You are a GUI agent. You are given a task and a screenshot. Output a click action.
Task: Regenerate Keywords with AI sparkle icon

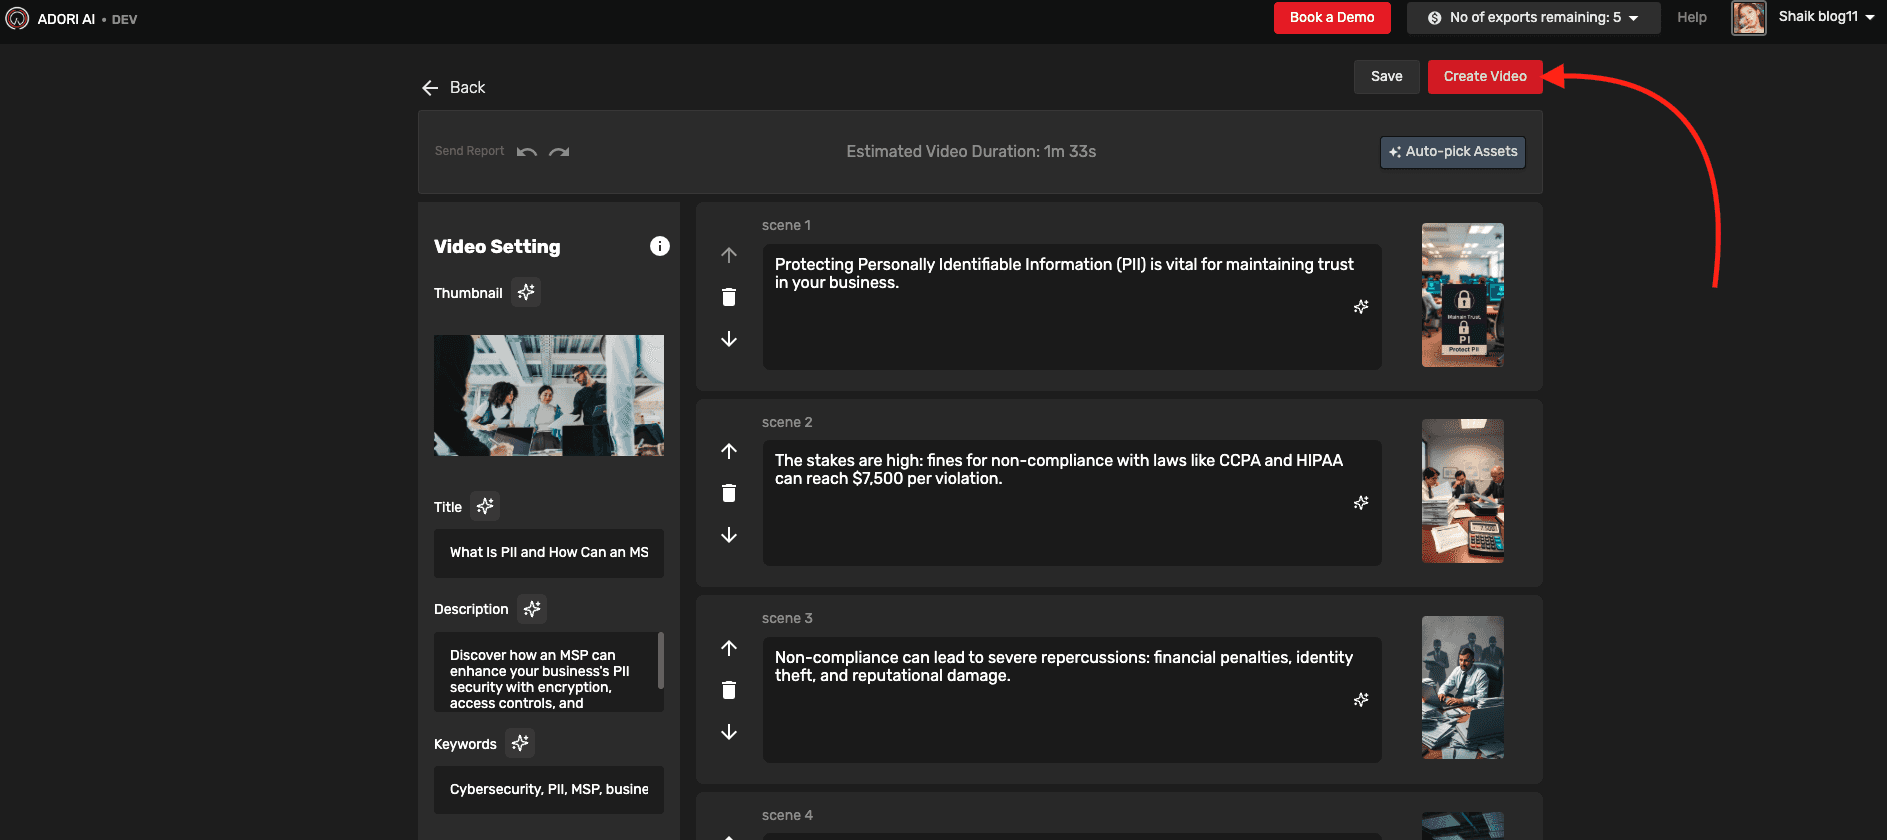coord(520,743)
